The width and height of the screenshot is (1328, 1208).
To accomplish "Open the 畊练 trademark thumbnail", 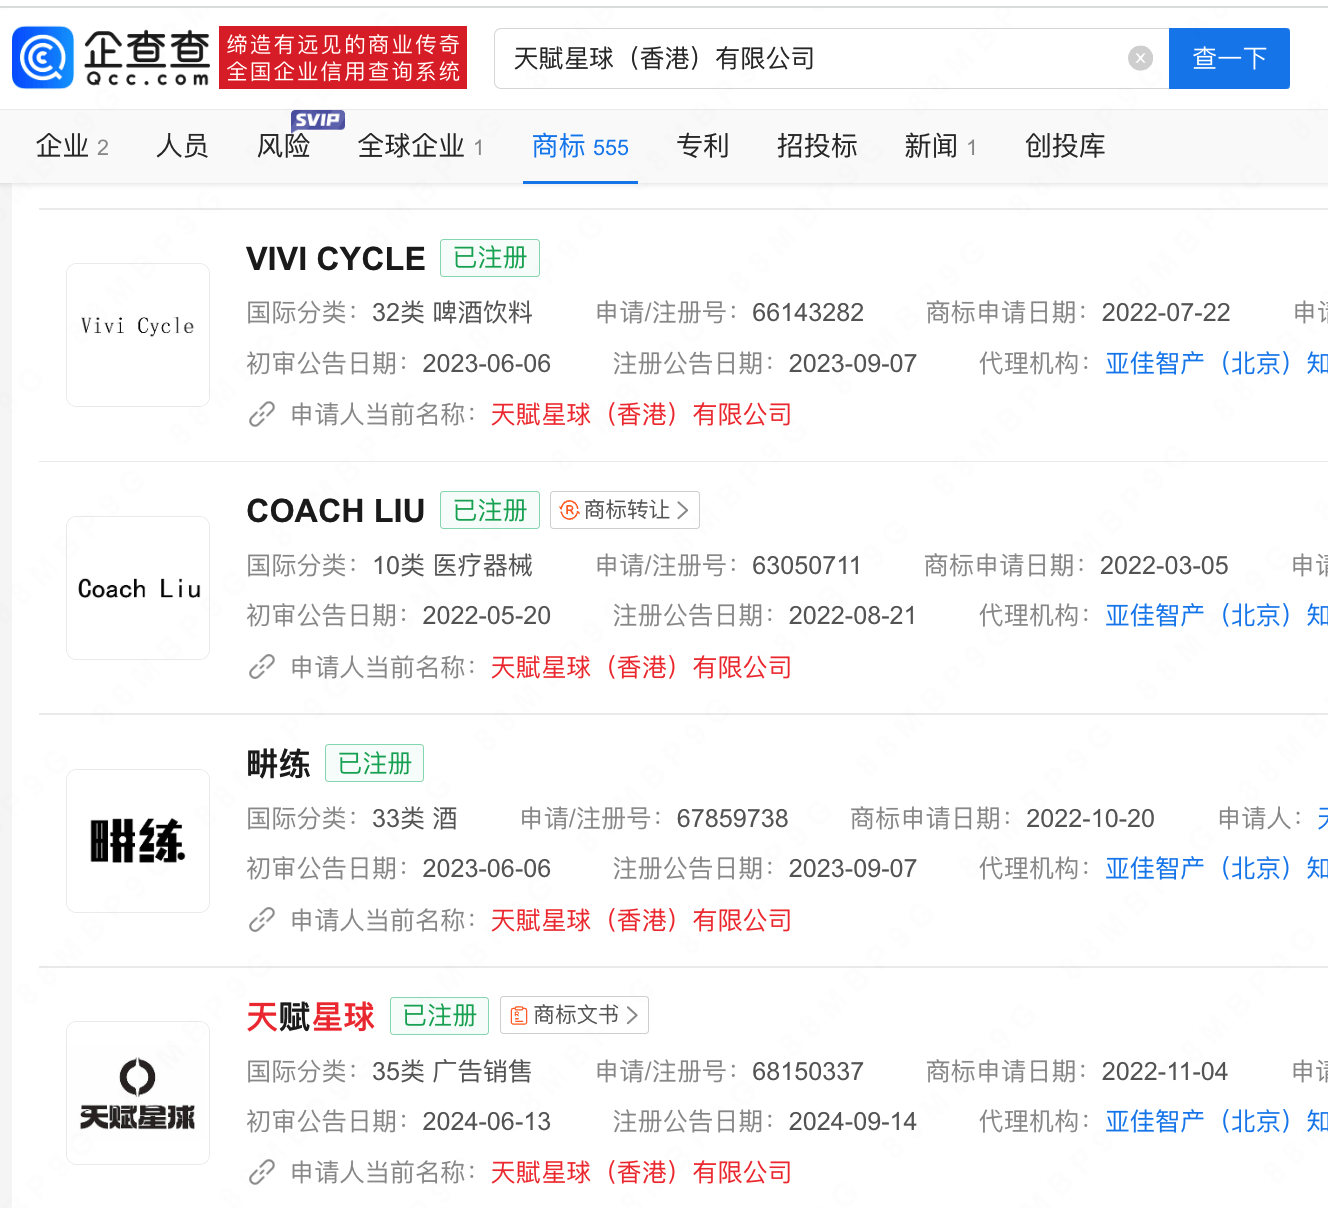I will pos(138,841).
